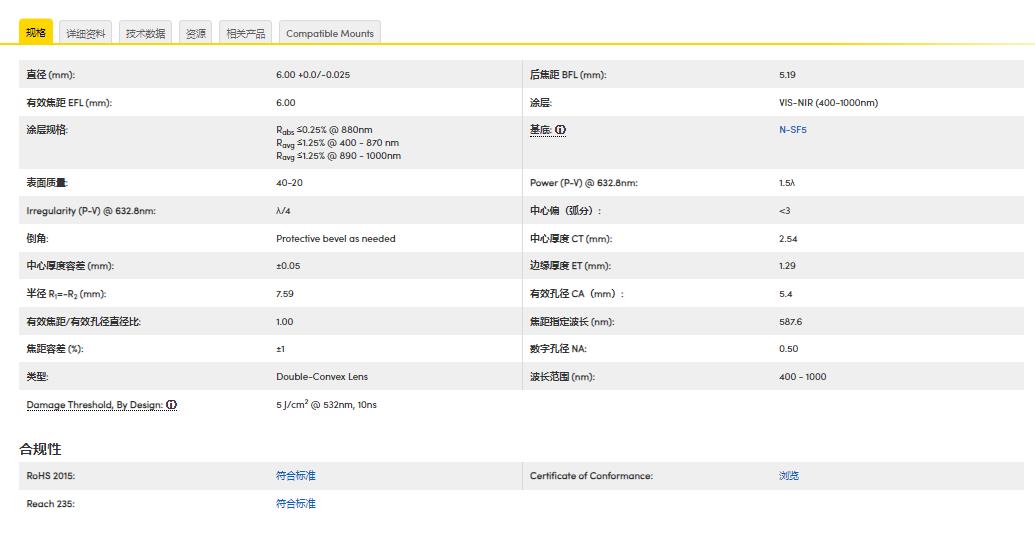Viewport: 1035px width, 546px height.
Task: Click the 400 - 1000 wavelength range value
Action: 802,377
